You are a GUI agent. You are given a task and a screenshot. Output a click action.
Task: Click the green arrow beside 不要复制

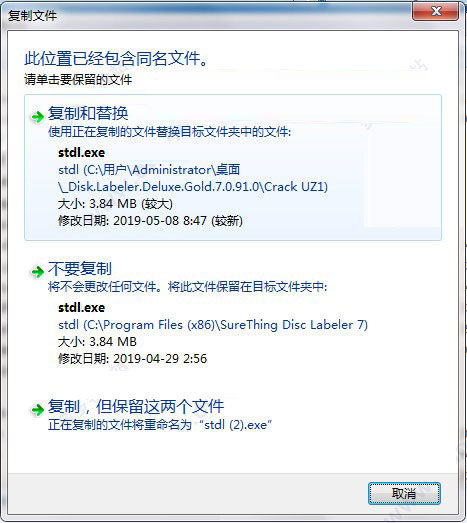[x=38, y=272]
